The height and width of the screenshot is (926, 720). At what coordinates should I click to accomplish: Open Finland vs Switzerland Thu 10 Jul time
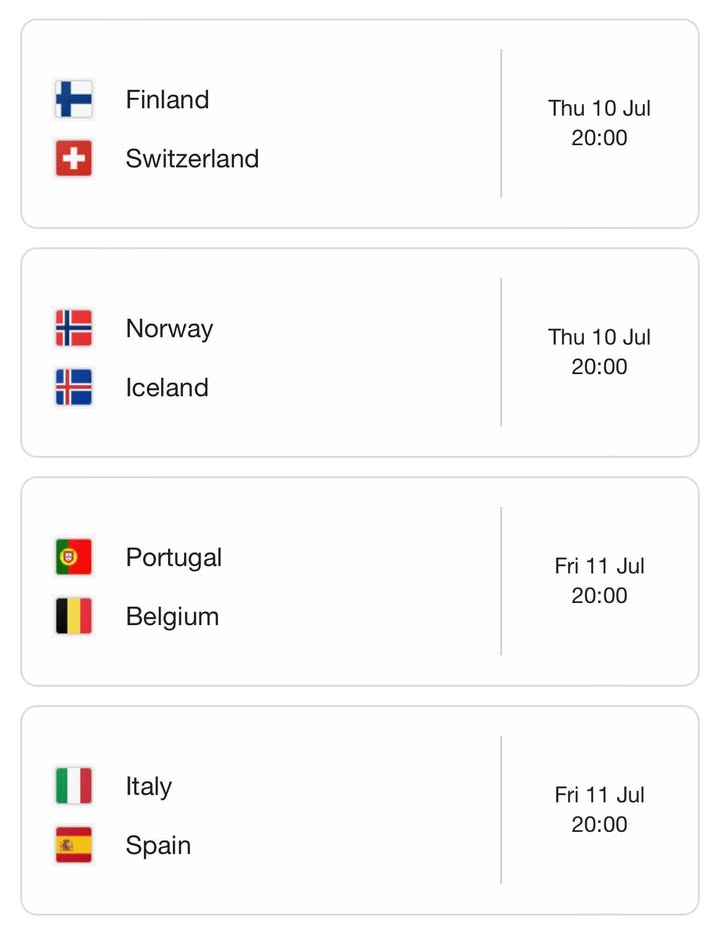(600, 123)
